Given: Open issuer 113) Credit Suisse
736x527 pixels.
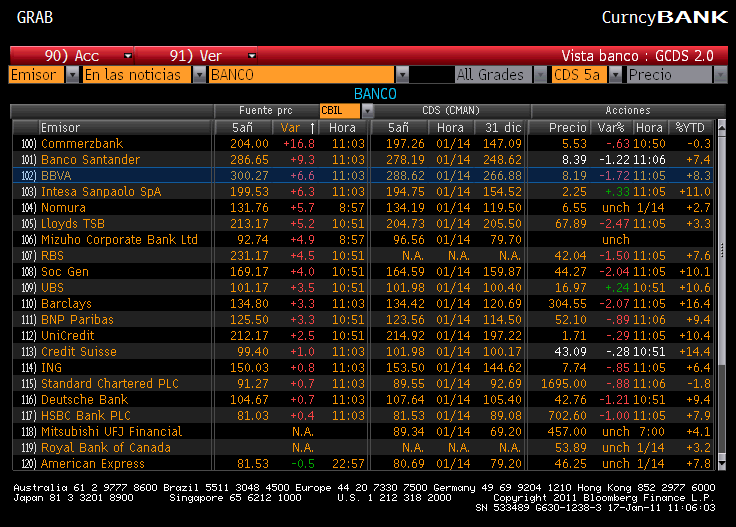Looking at the screenshot, I should 78,351.
